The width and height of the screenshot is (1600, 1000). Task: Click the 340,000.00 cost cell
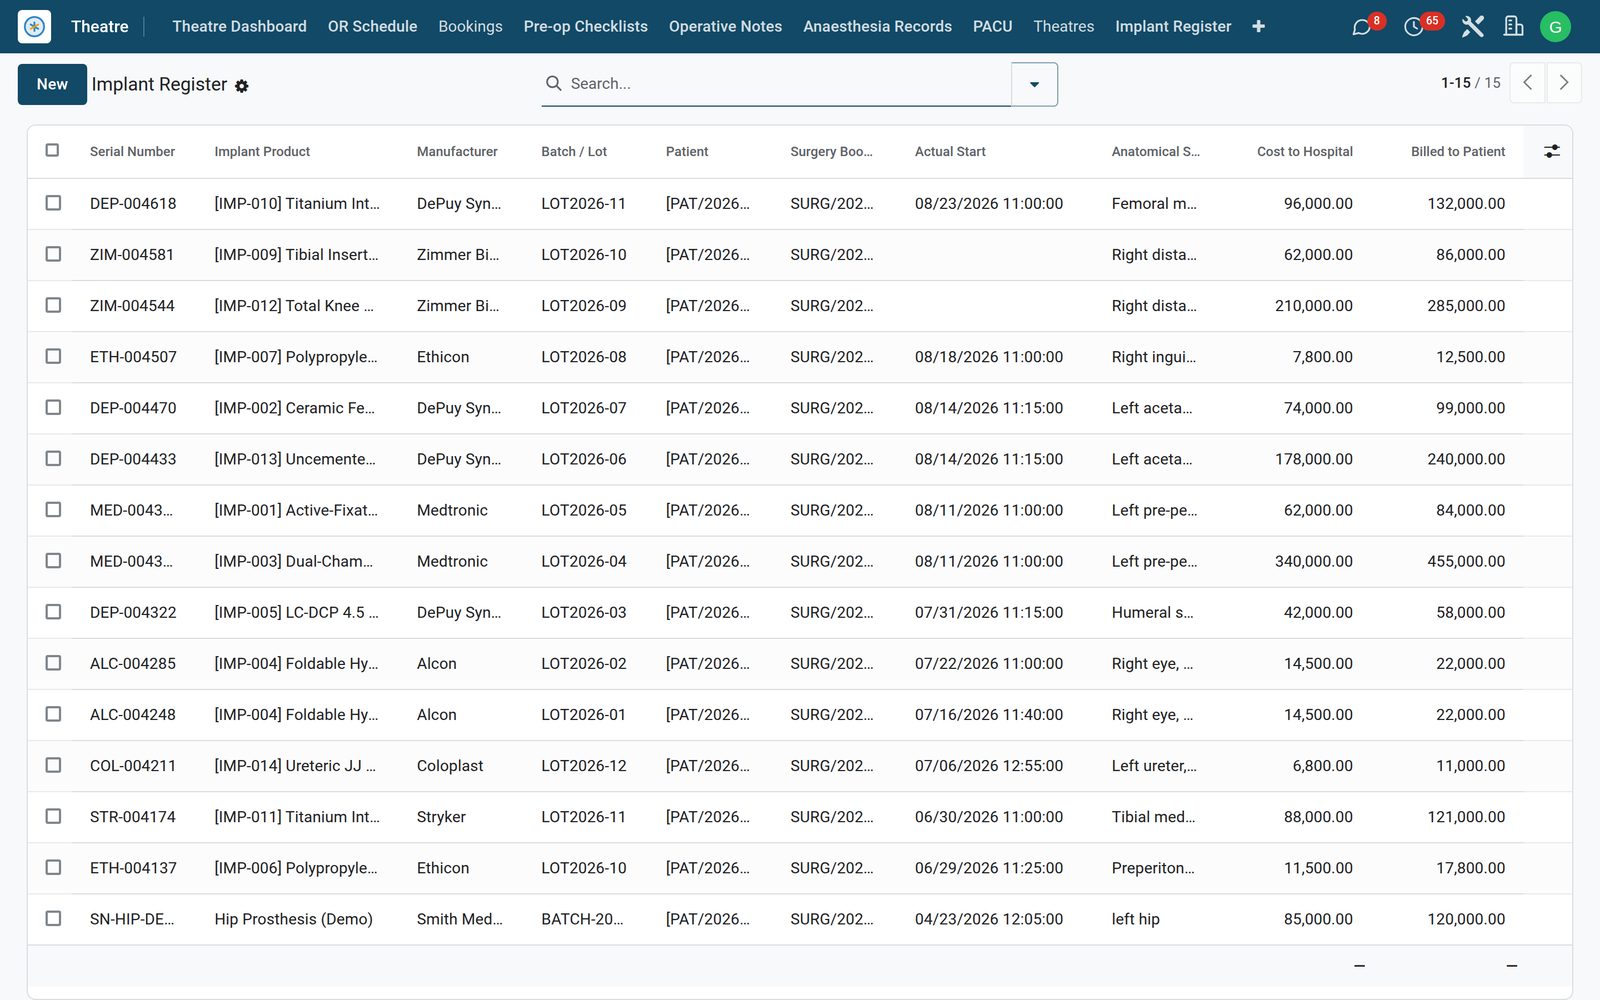1313,561
